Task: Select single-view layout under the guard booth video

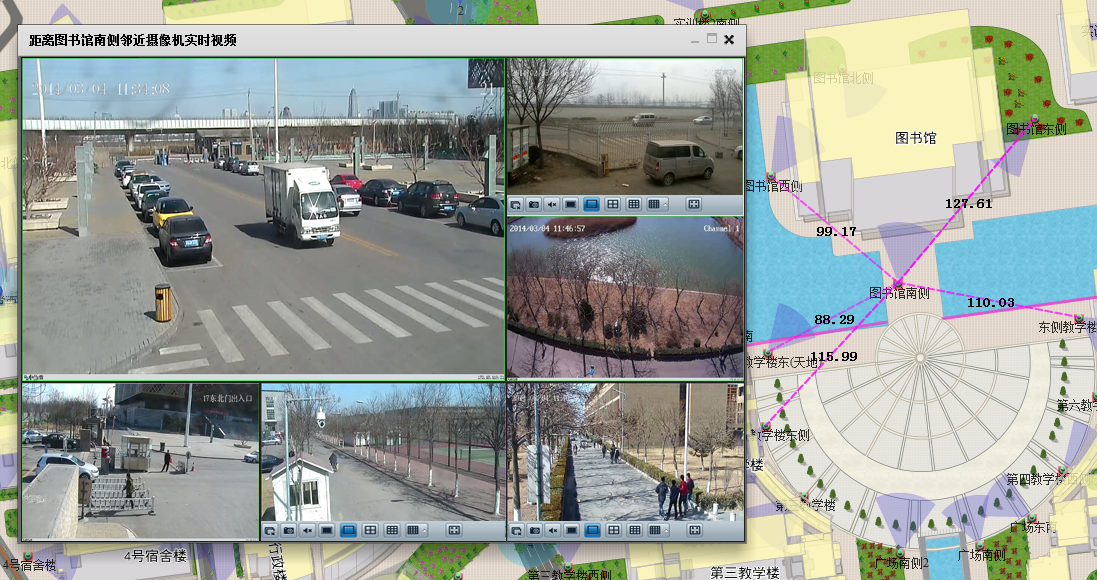Action: (348, 530)
